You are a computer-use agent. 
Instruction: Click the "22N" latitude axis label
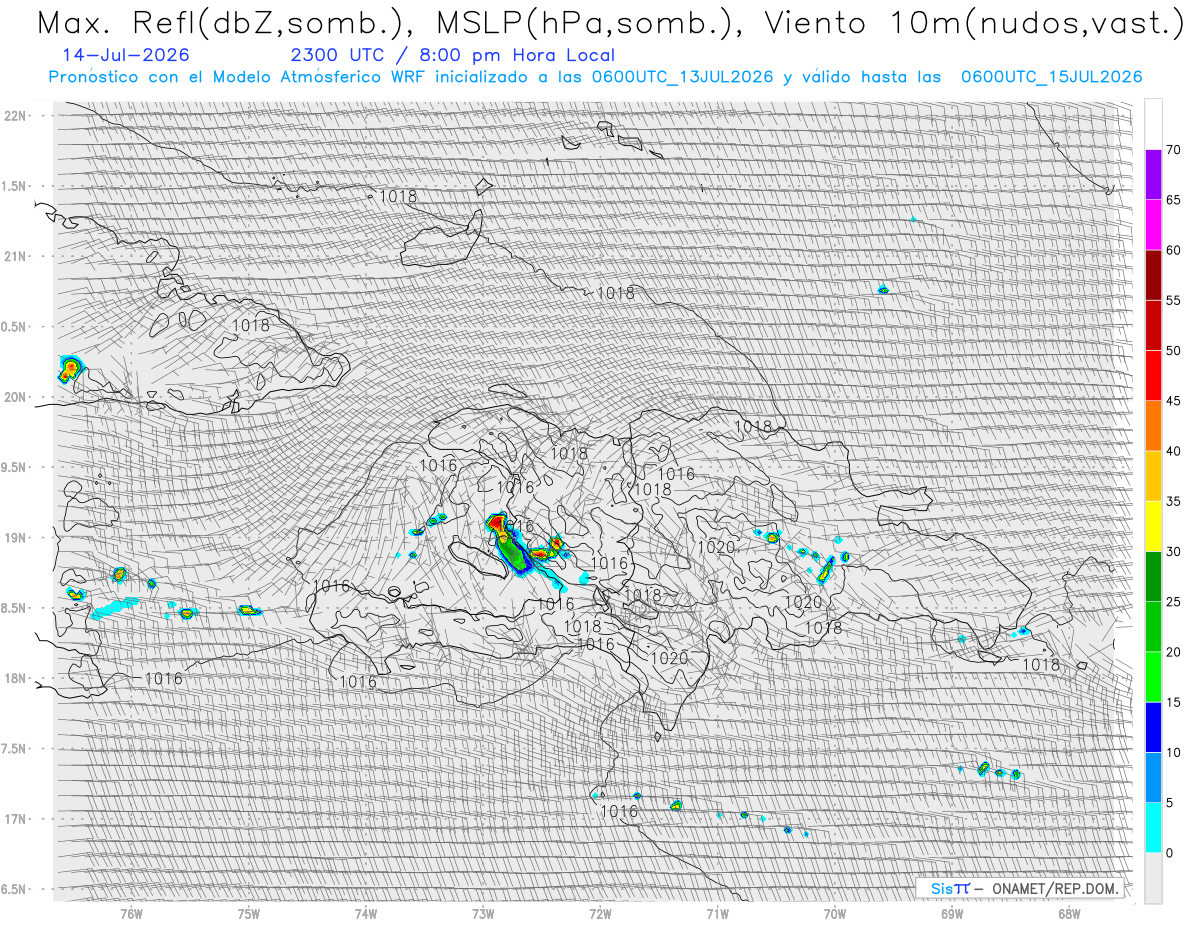16,116
